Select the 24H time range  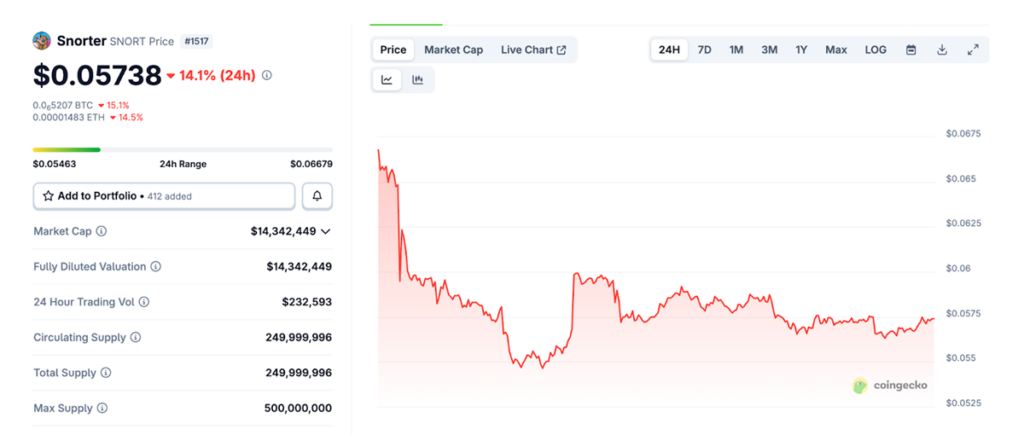click(x=669, y=50)
